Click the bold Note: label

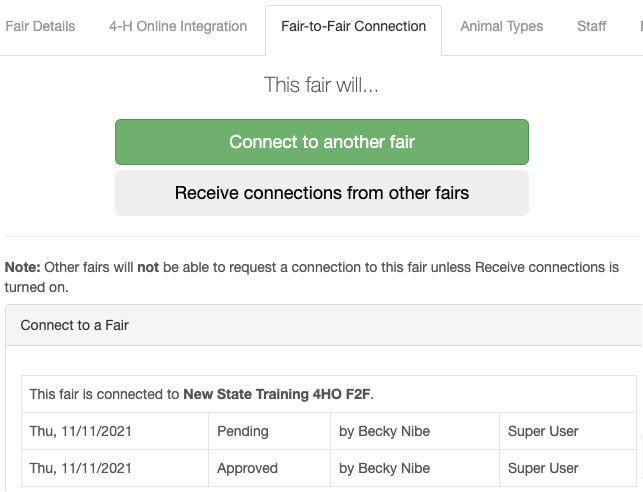tap(23, 268)
